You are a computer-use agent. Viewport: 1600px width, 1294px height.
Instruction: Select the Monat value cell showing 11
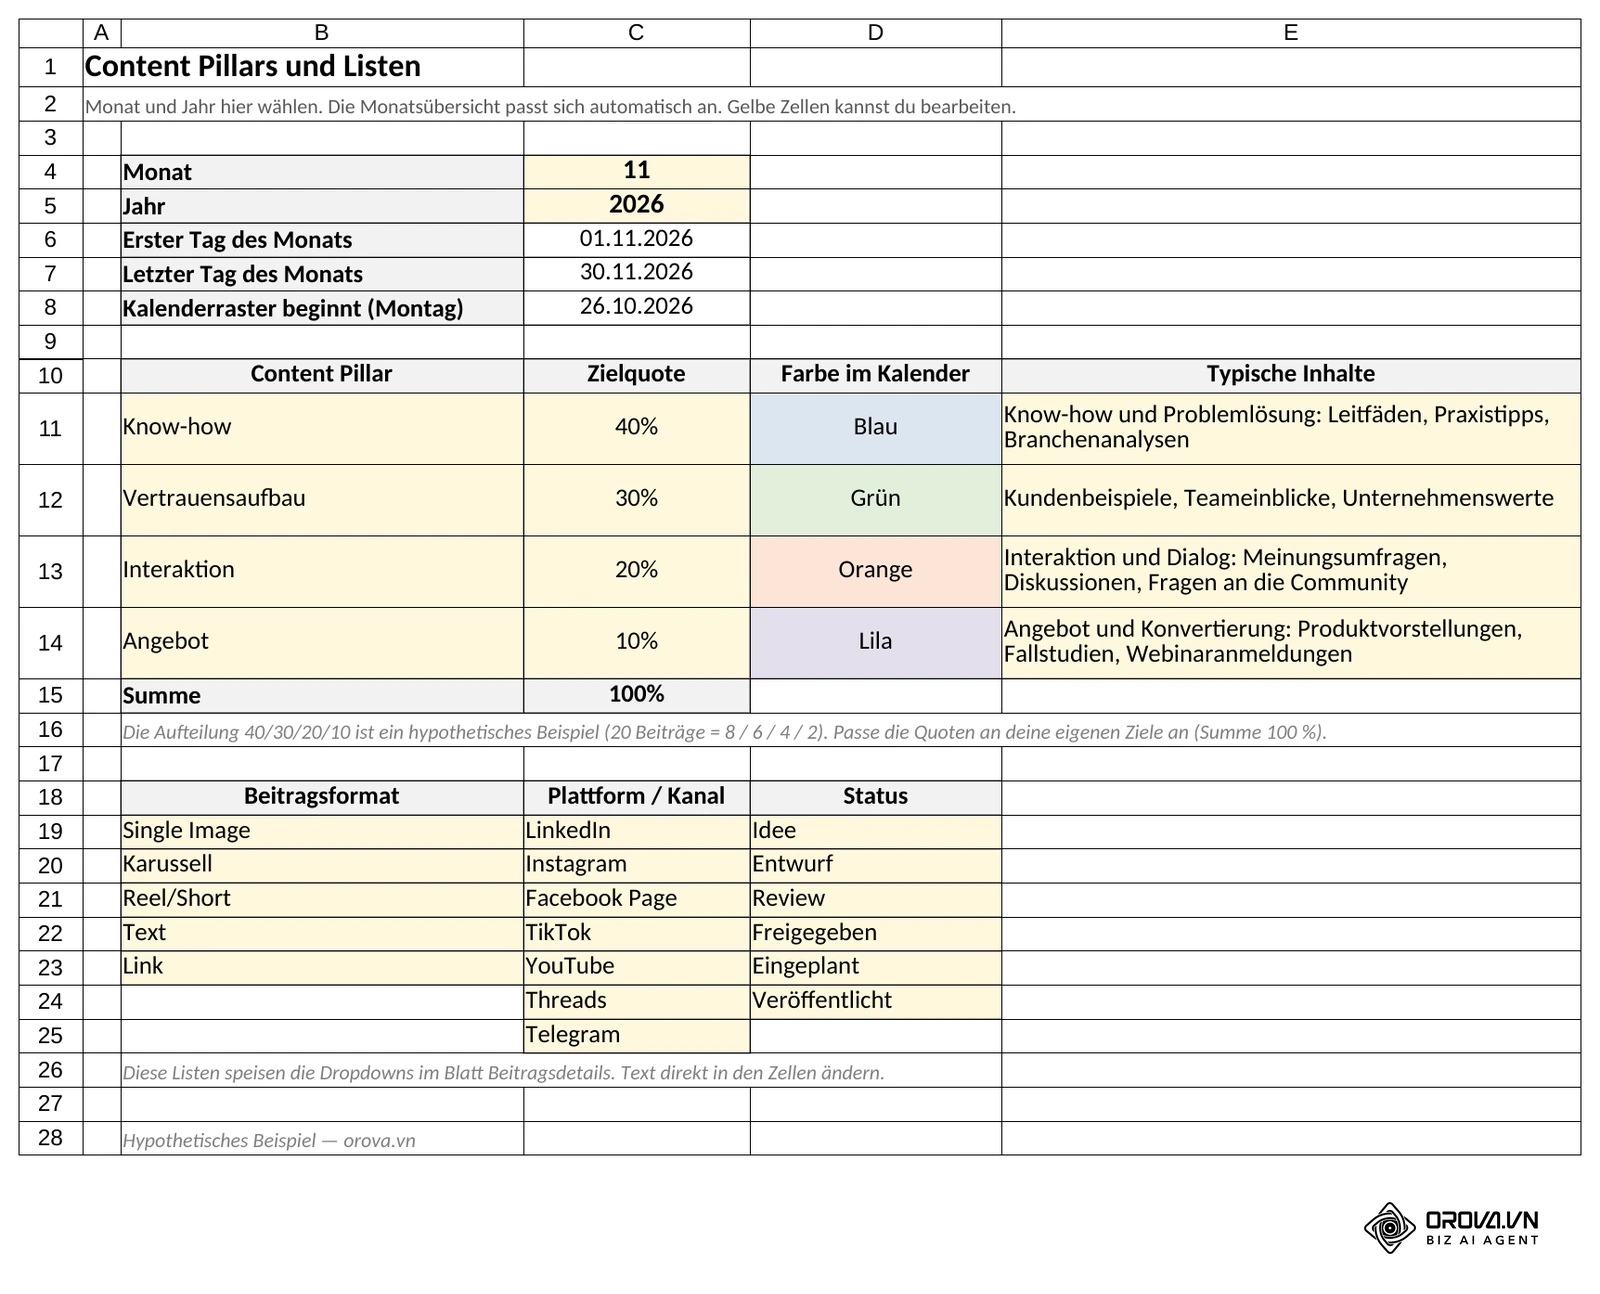(636, 172)
